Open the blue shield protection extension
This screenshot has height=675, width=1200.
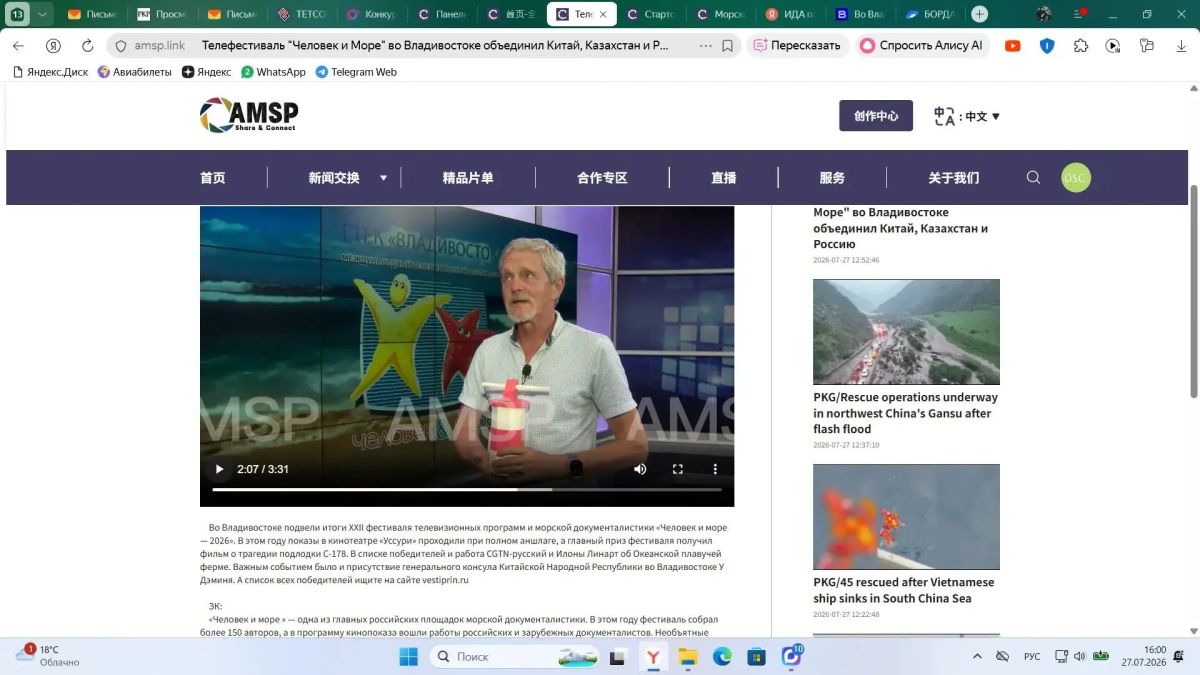coord(1047,46)
